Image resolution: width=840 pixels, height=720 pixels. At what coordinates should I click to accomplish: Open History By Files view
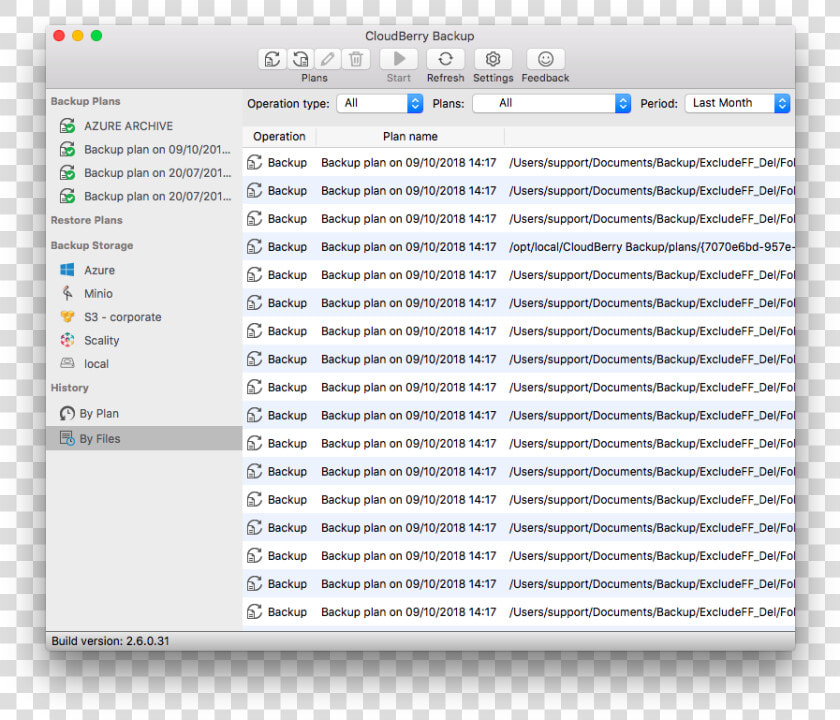pyautogui.click(x=144, y=438)
